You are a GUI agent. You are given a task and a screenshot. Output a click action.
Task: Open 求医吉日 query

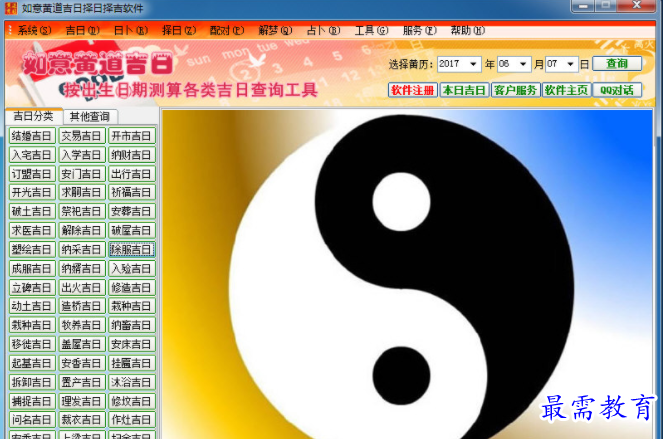(32, 230)
